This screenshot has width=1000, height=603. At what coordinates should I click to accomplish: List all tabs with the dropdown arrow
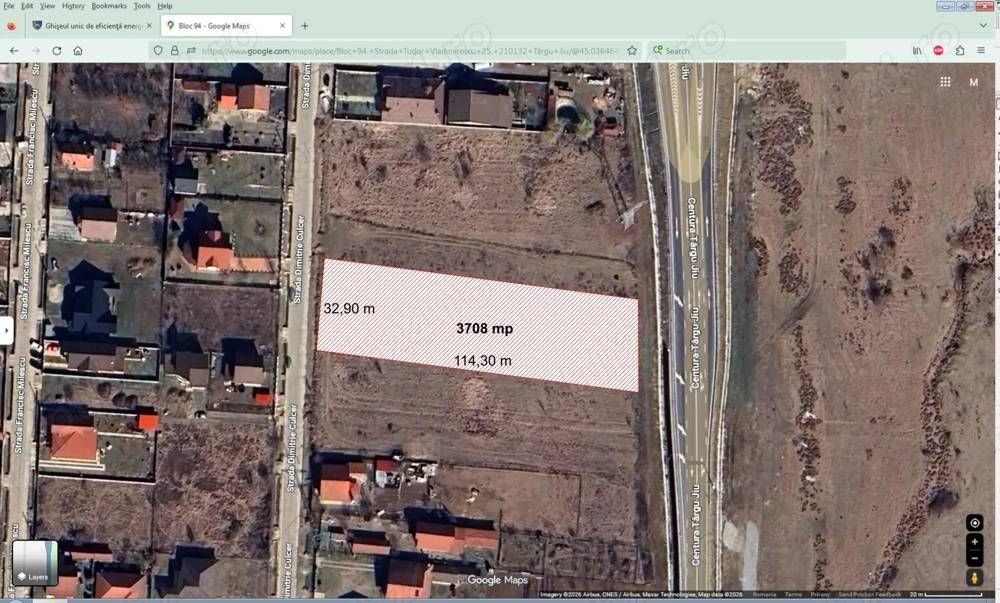[x=983, y=25]
